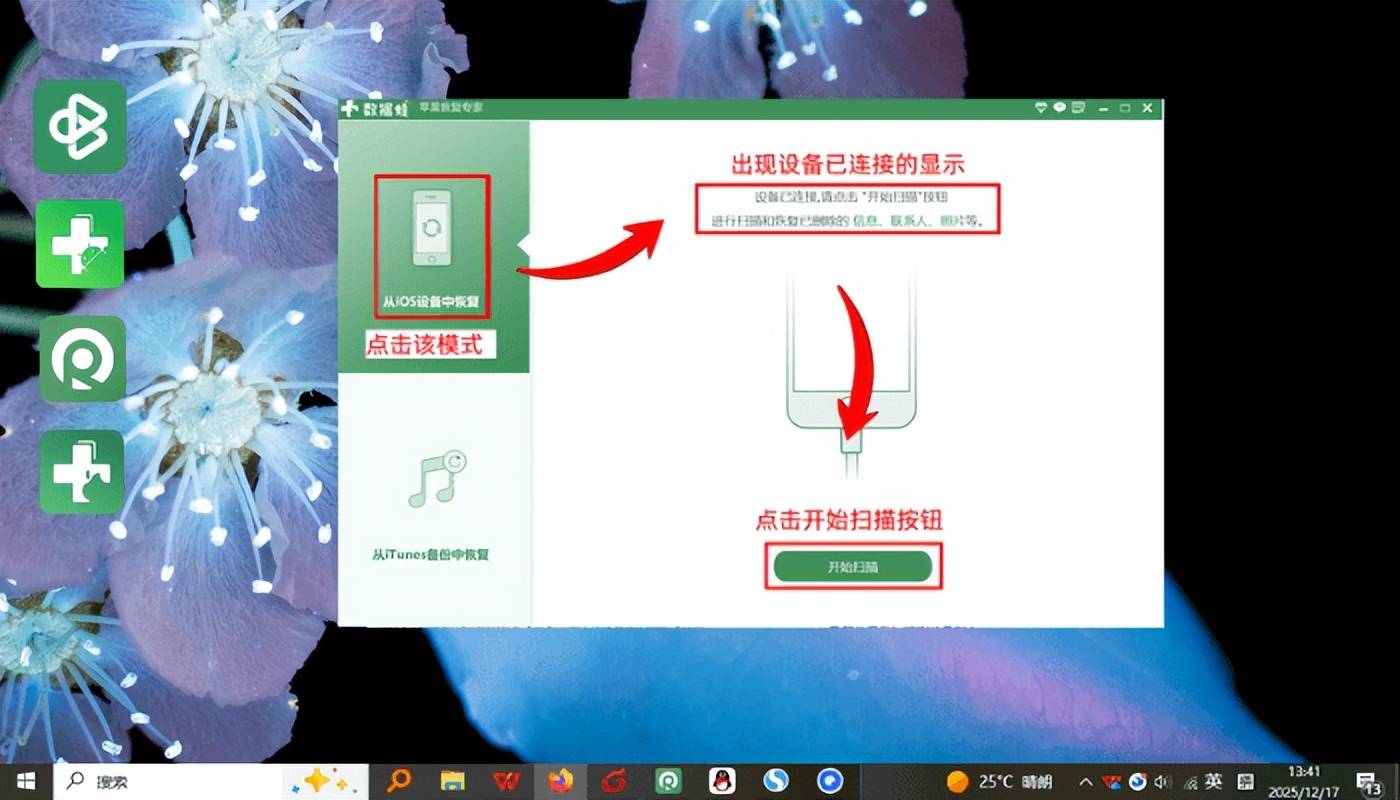Switch to Firefox on the taskbar
This screenshot has height=800, width=1400.
point(560,781)
